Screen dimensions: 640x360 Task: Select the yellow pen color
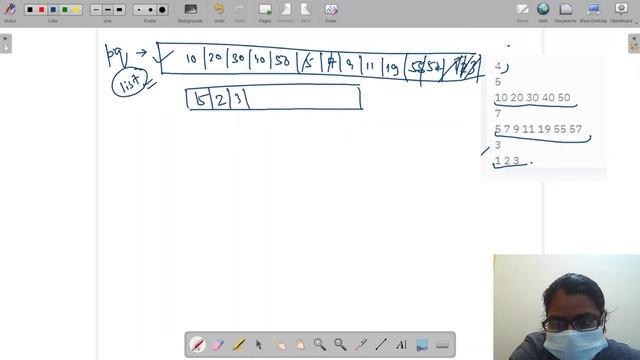pyautogui.click(x=76, y=10)
